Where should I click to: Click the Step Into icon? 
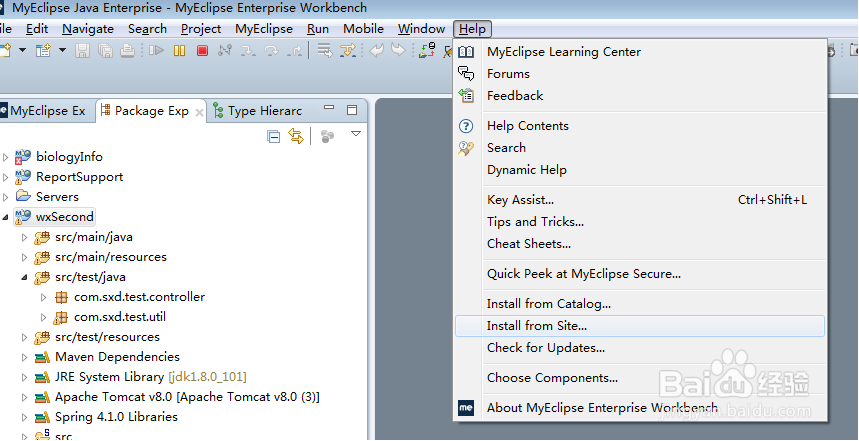coord(248,51)
